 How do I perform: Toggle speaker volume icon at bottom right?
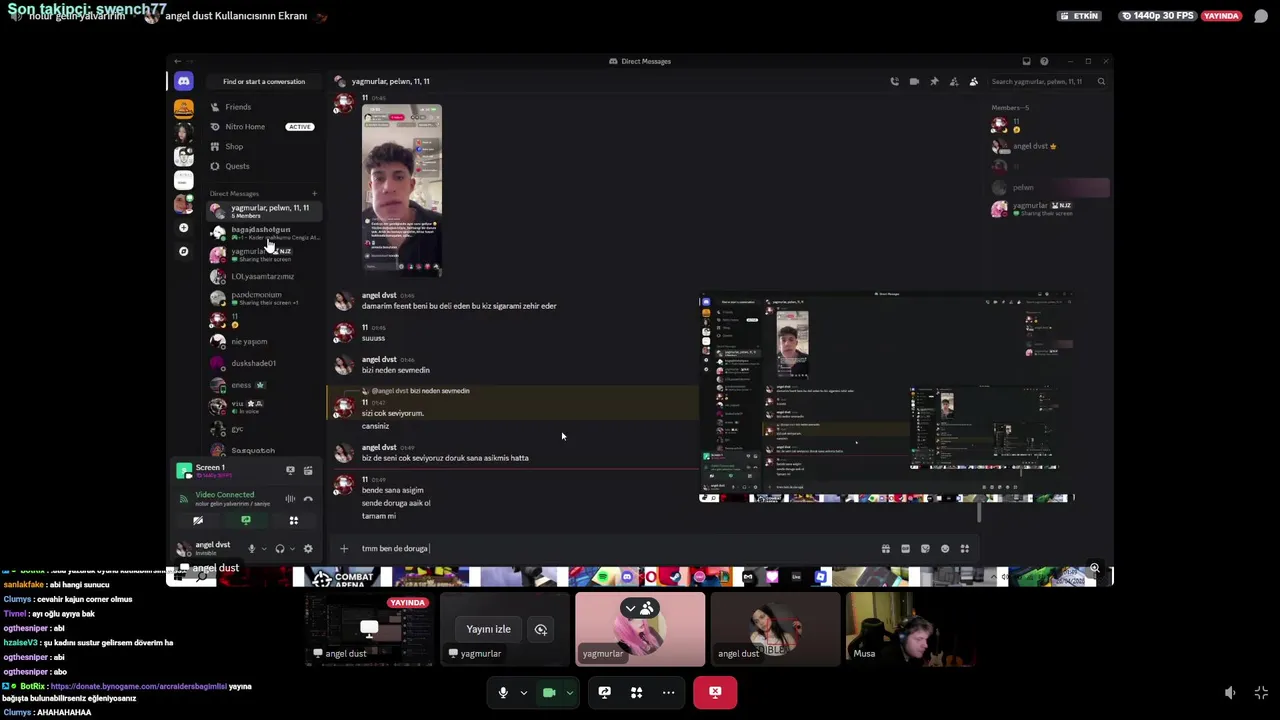click(1230, 692)
